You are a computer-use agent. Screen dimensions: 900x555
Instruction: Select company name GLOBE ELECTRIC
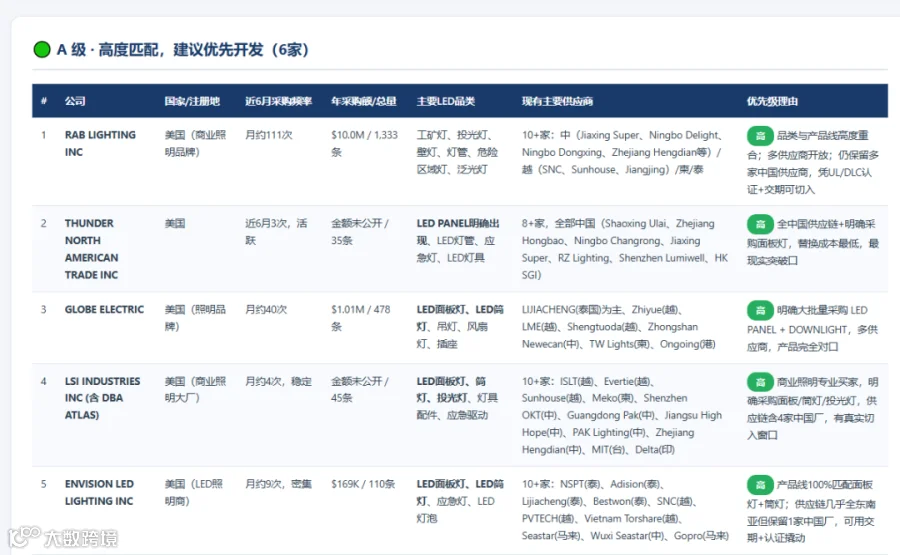click(104, 309)
